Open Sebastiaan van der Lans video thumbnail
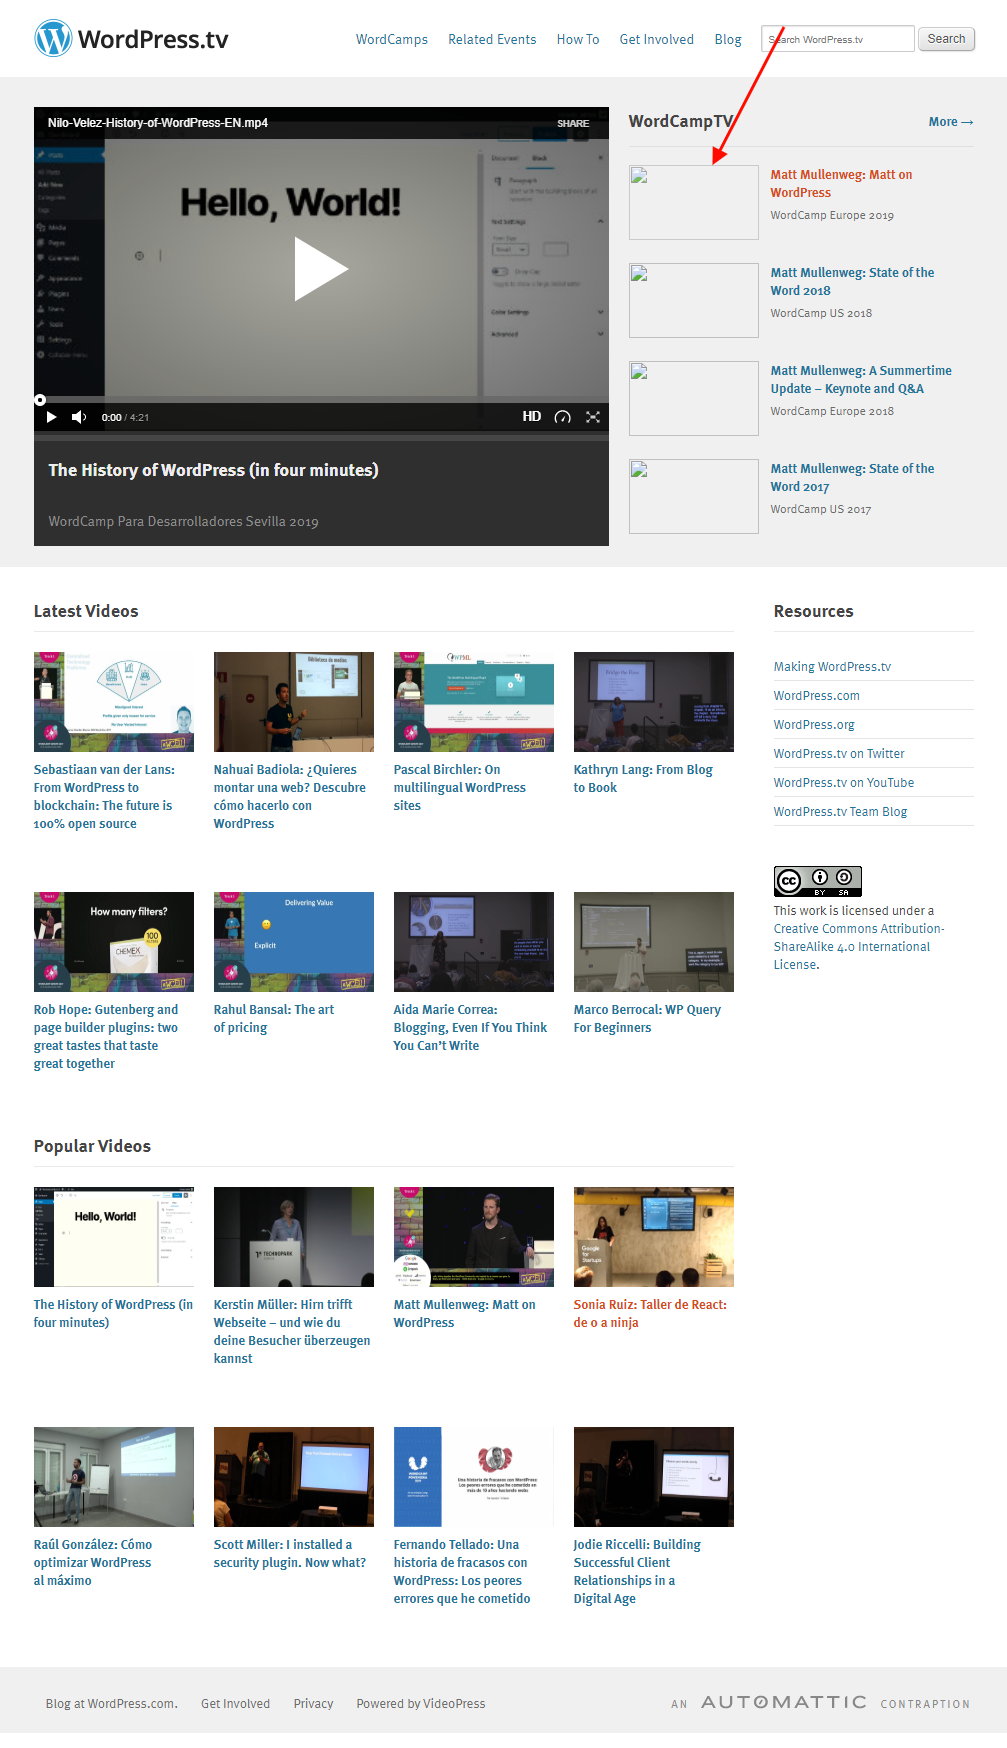Screen dimensions: 1007x1748 [114, 702]
